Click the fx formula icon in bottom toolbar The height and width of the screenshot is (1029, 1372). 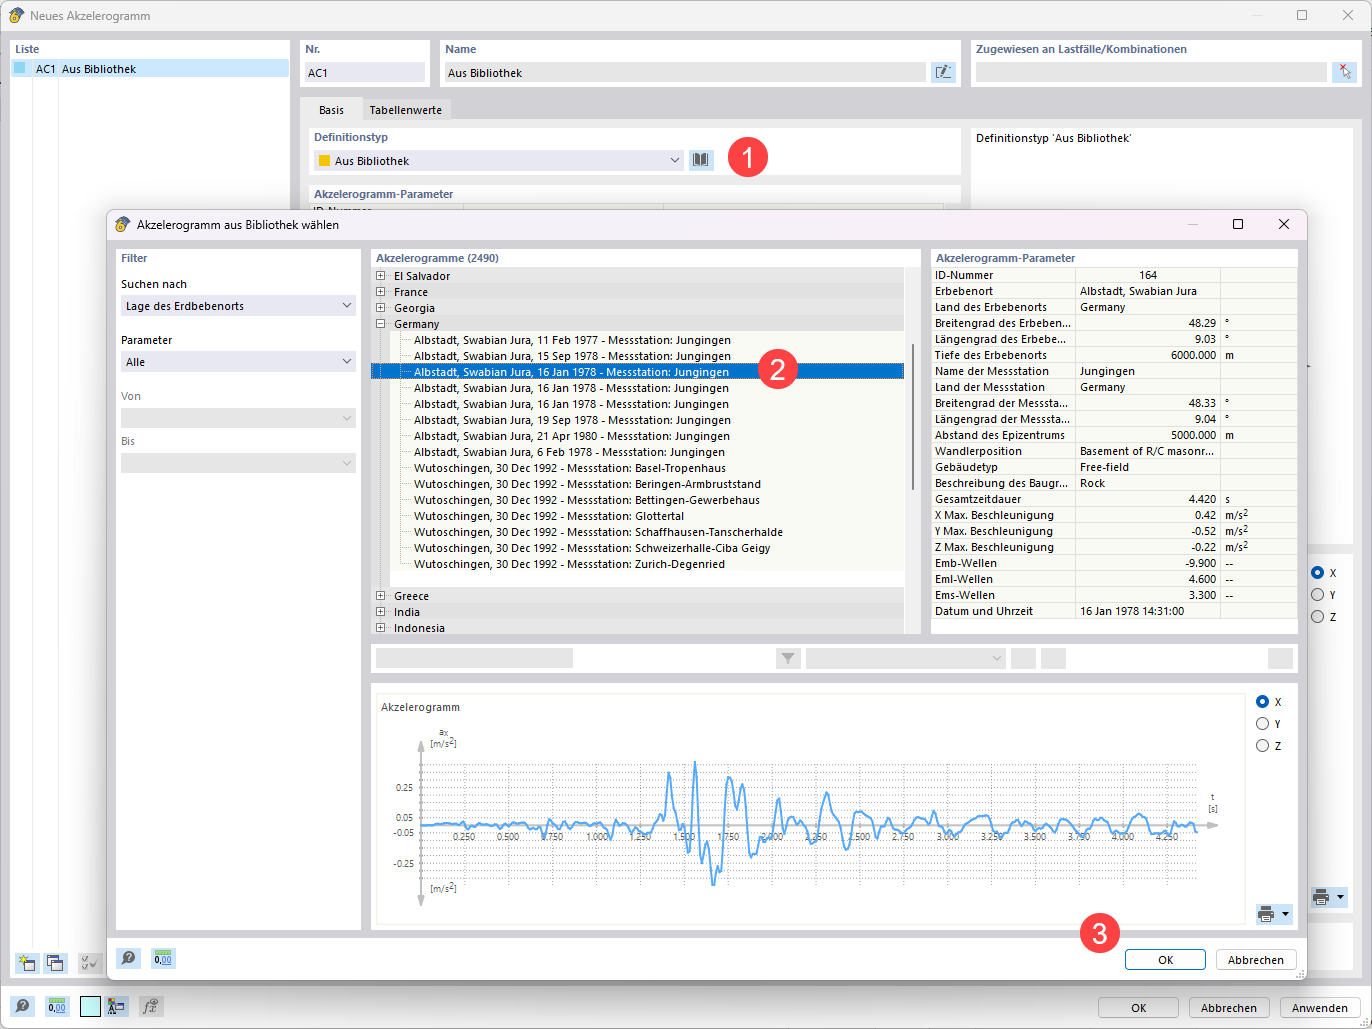(151, 1006)
